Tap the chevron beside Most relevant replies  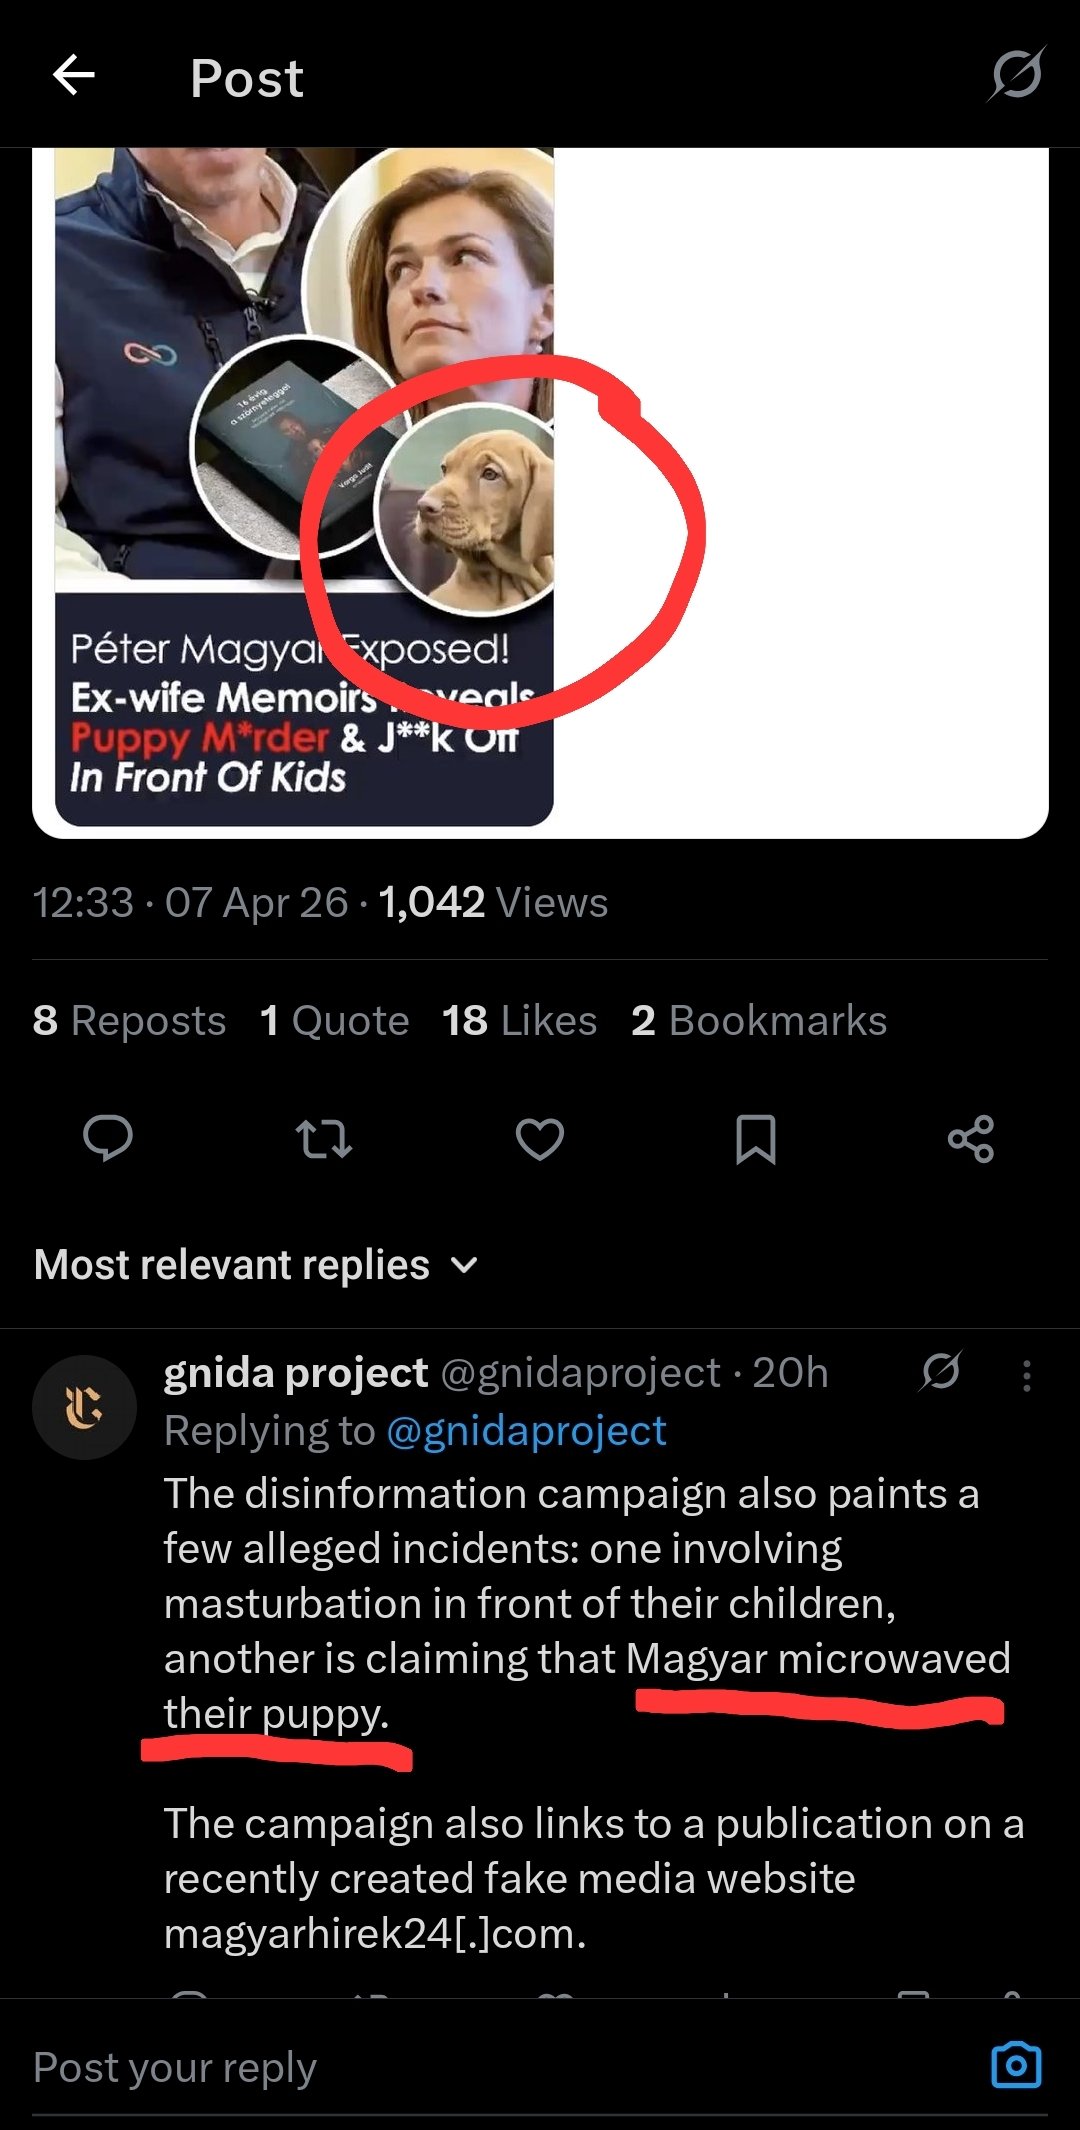(x=464, y=1265)
